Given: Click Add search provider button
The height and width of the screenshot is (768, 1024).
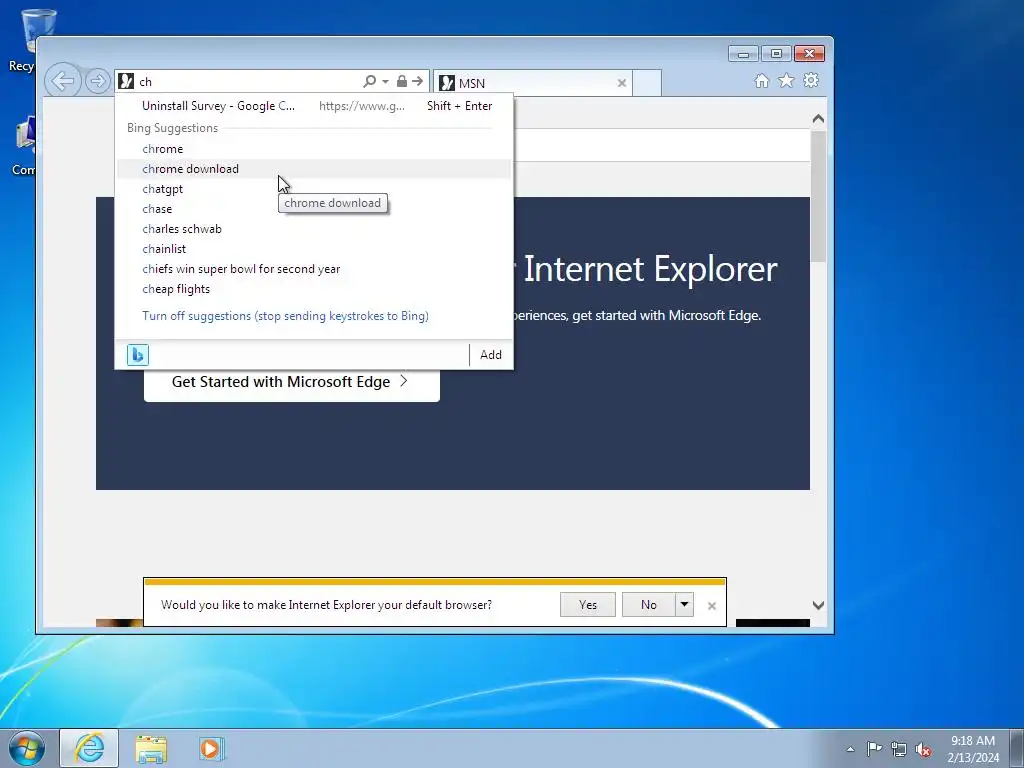Looking at the screenshot, I should pos(491,355).
